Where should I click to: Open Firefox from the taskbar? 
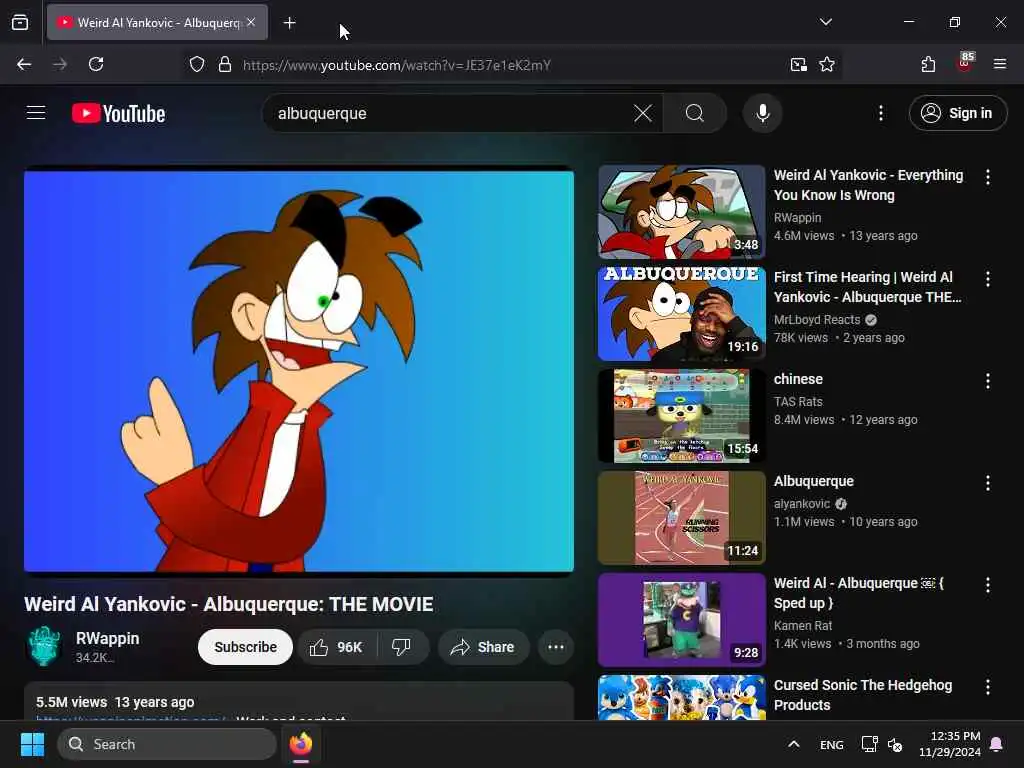[x=300, y=744]
